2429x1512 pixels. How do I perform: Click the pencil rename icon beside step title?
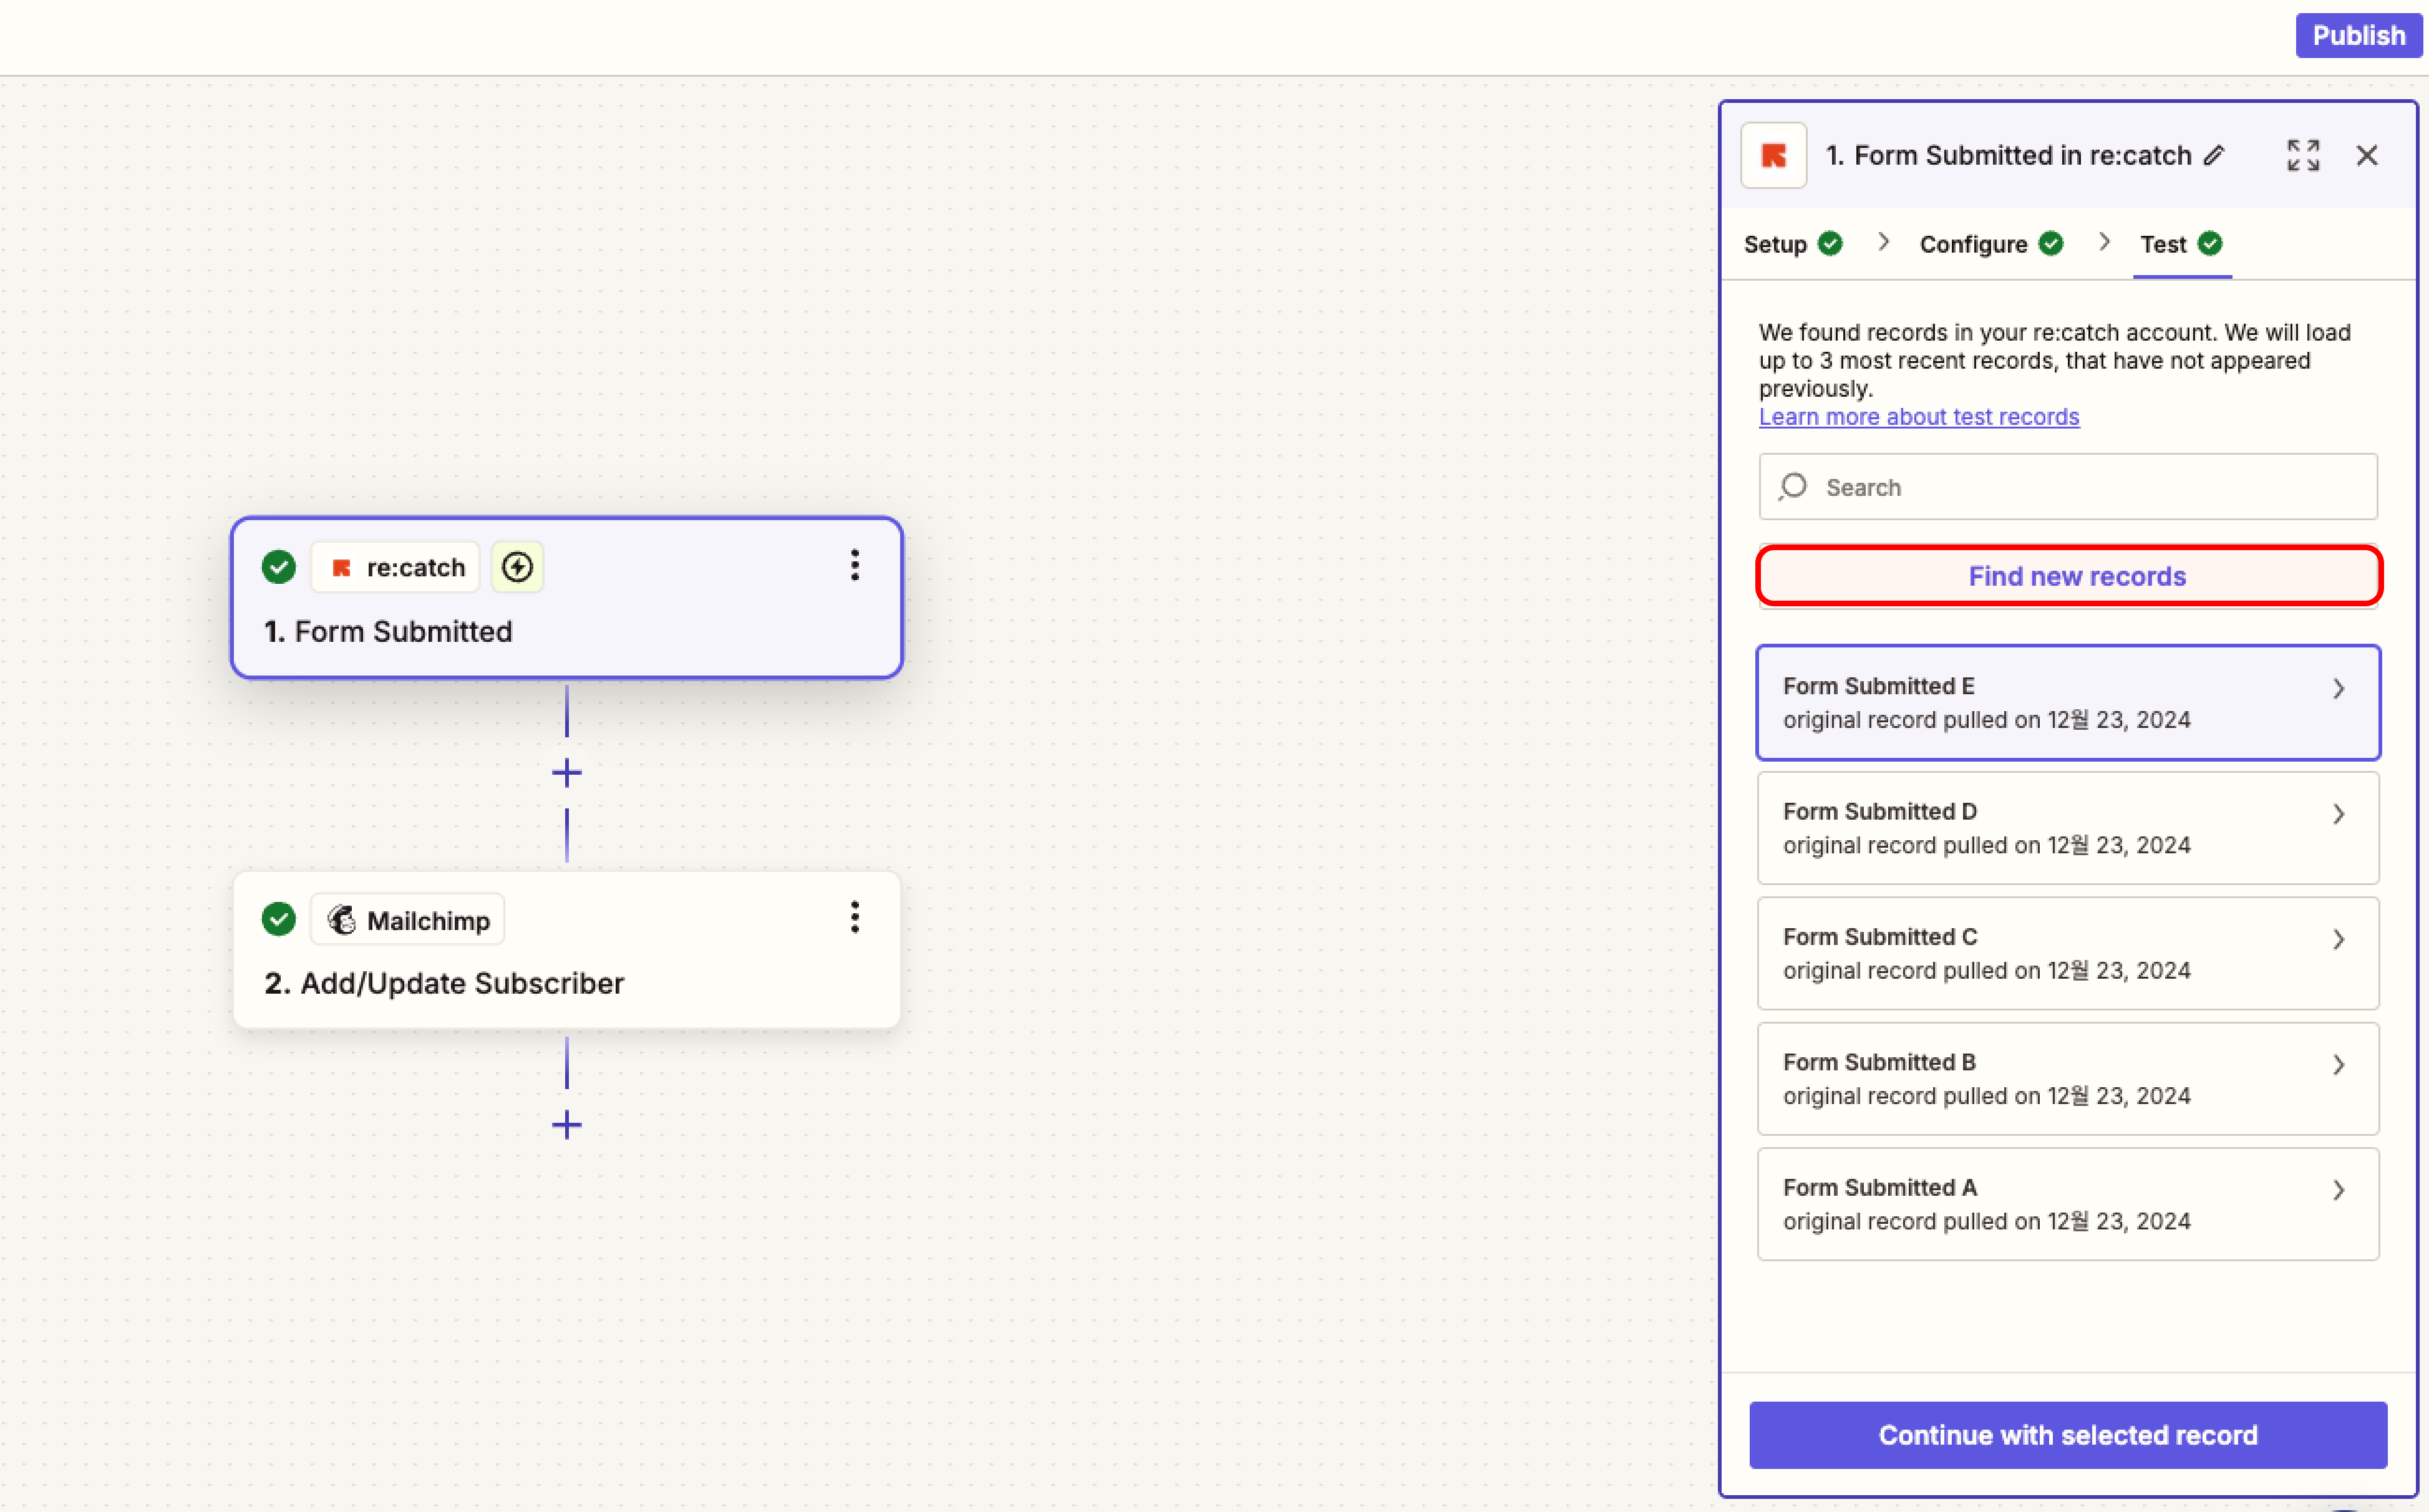(x=2214, y=156)
